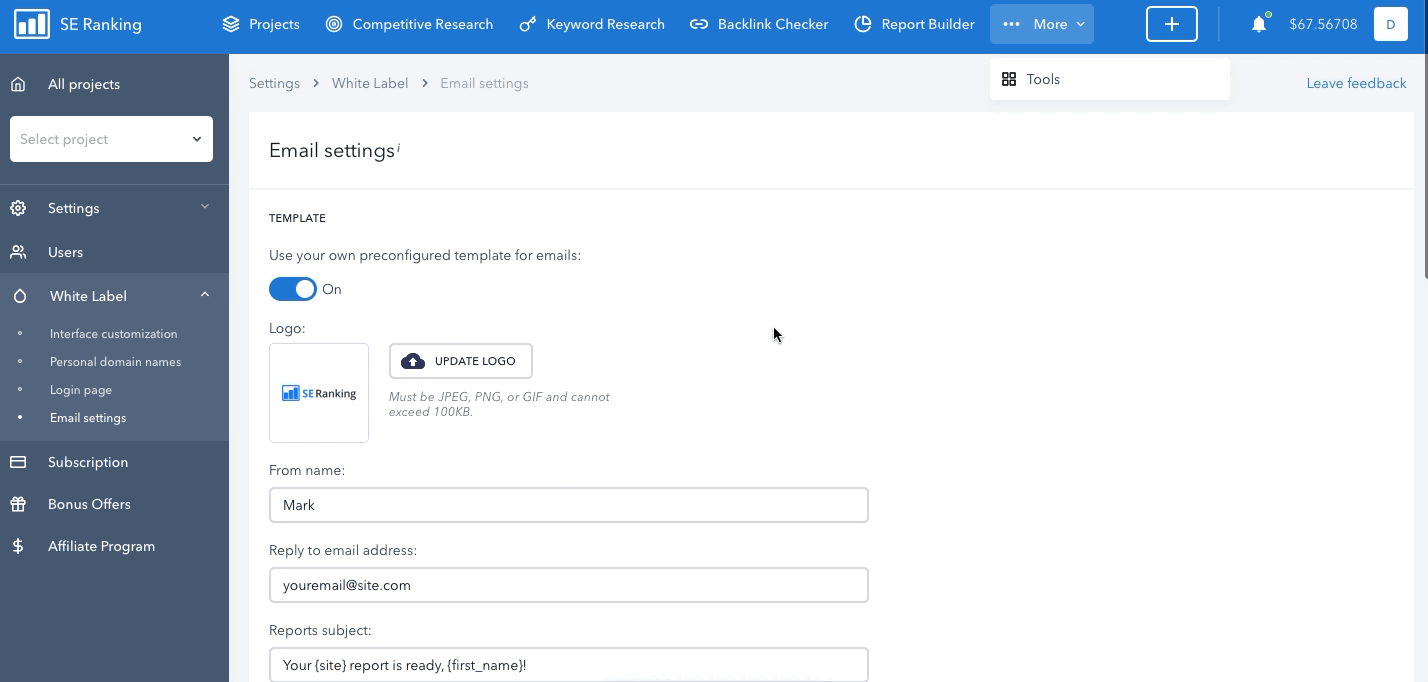The width and height of the screenshot is (1428, 682).
Task: Click the Tools grid icon
Action: point(1009,79)
